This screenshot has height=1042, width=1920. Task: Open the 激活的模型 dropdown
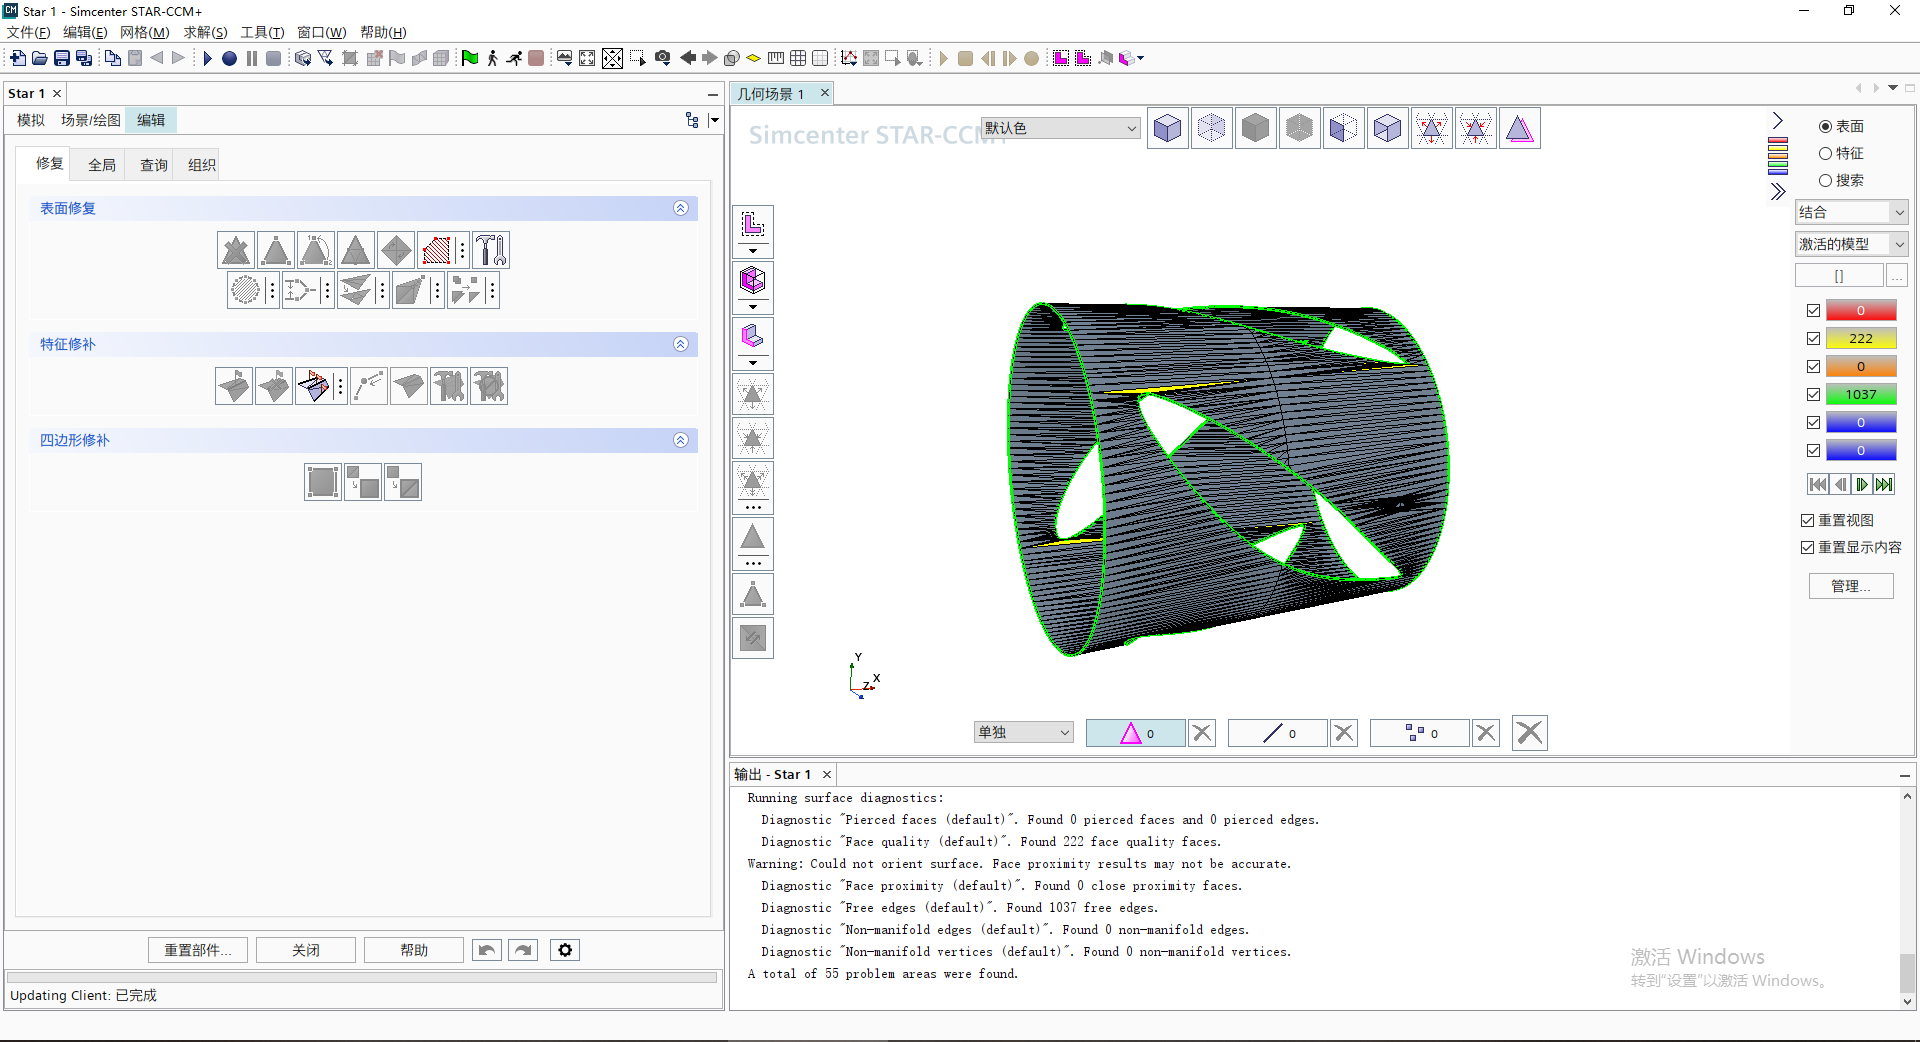pyautogui.click(x=1852, y=244)
